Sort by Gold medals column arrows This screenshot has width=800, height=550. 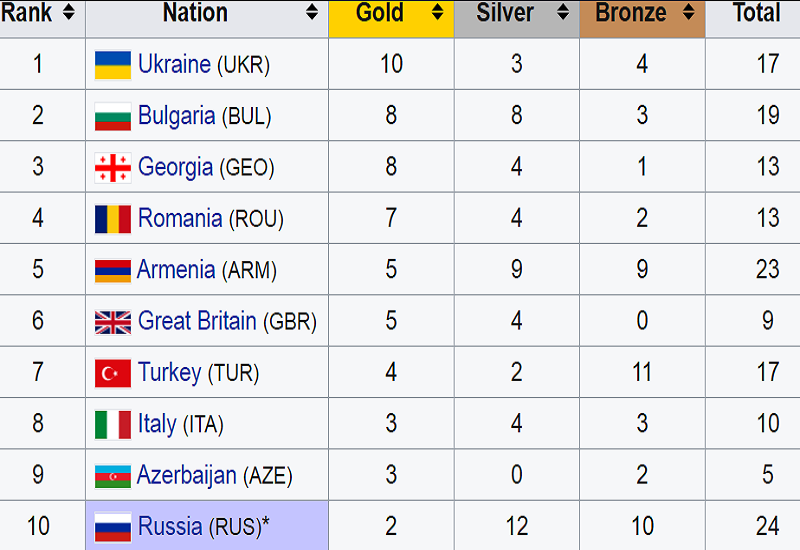(437, 13)
